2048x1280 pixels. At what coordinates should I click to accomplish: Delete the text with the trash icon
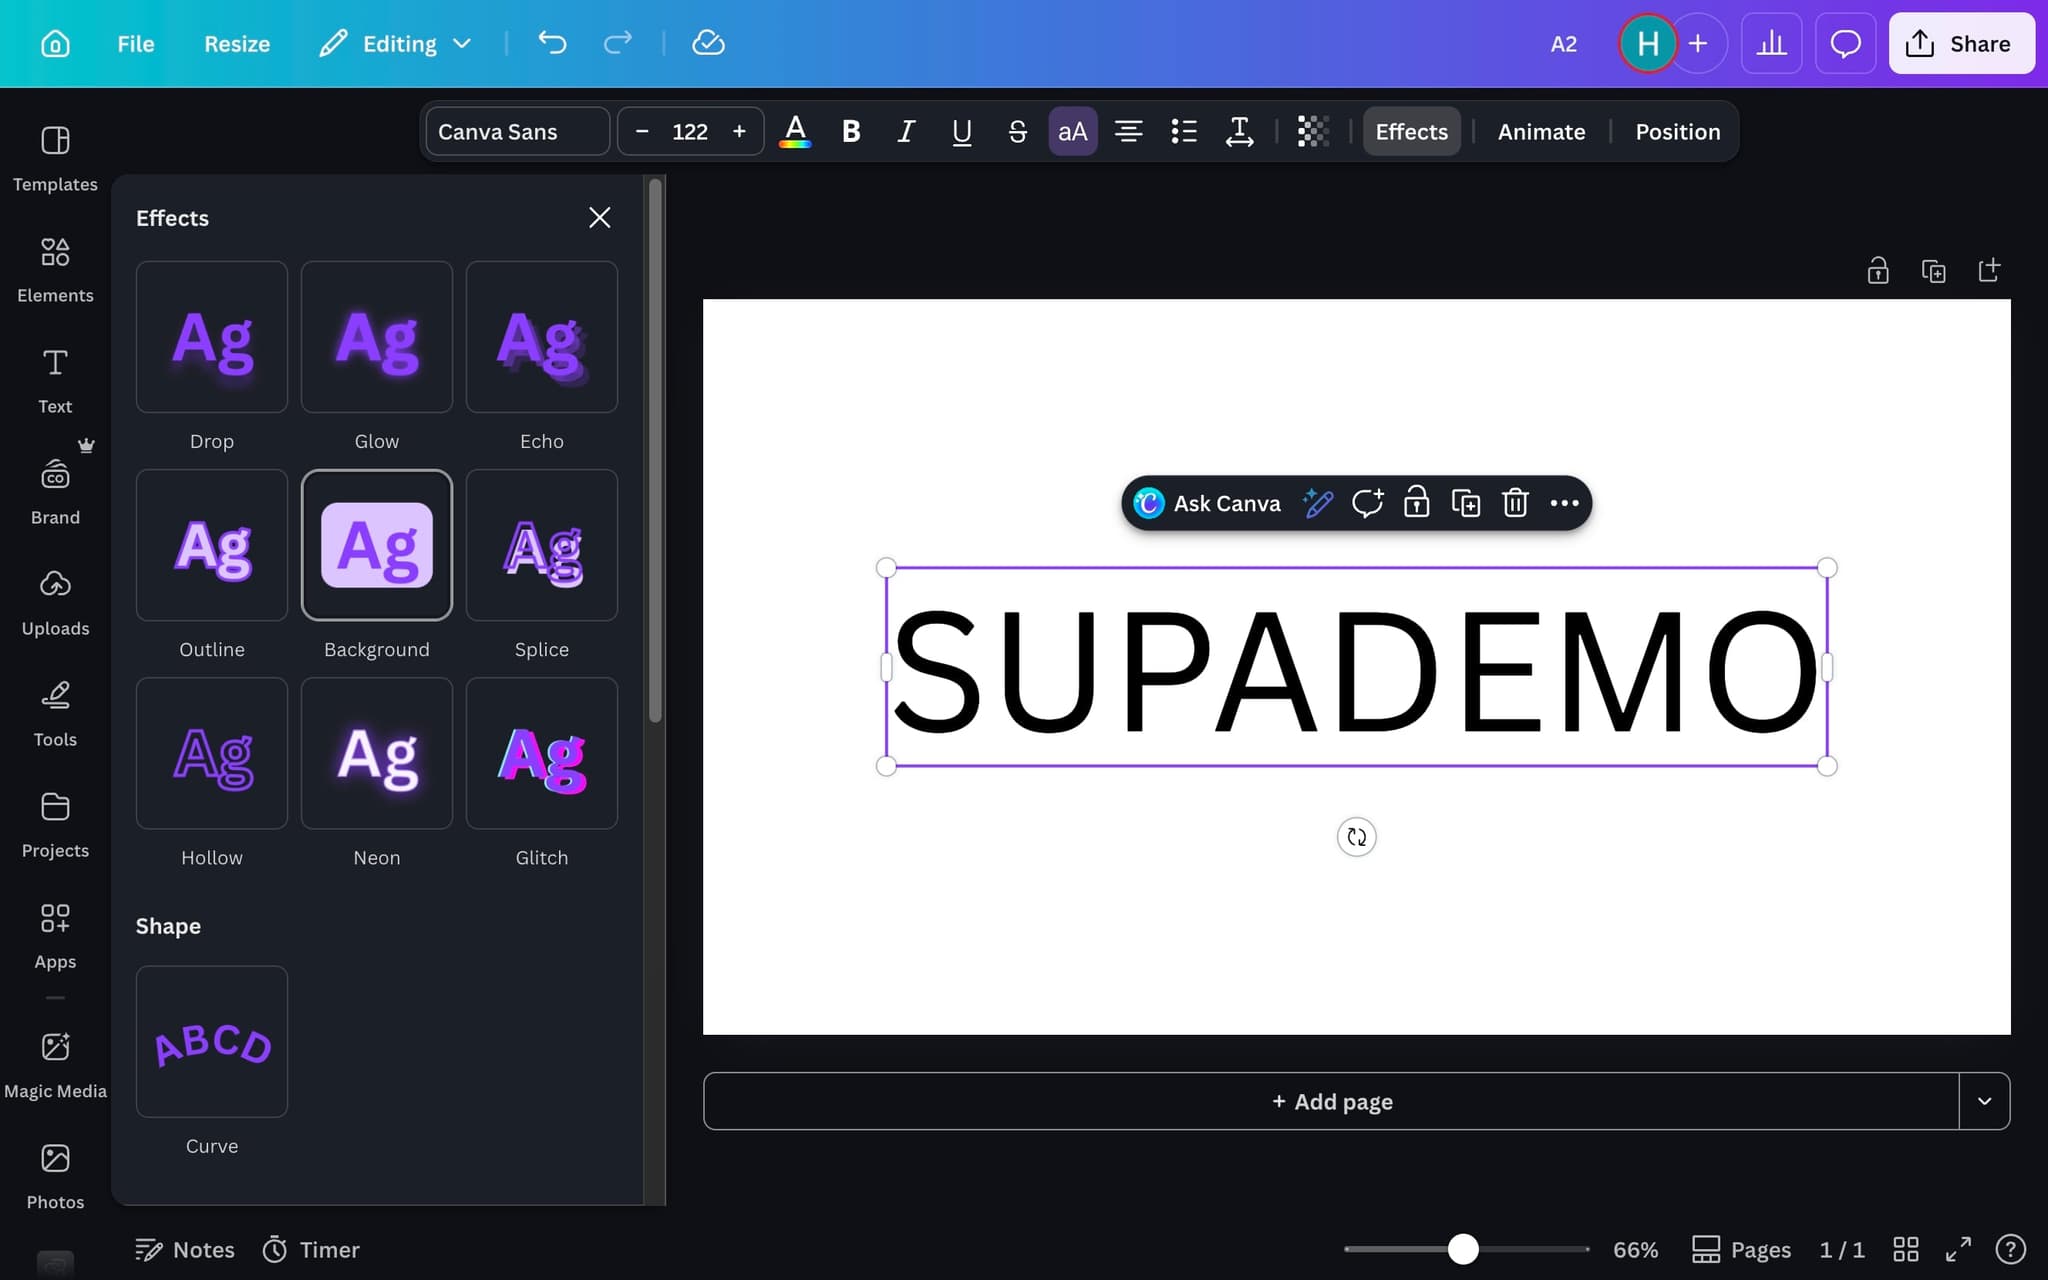coord(1514,503)
